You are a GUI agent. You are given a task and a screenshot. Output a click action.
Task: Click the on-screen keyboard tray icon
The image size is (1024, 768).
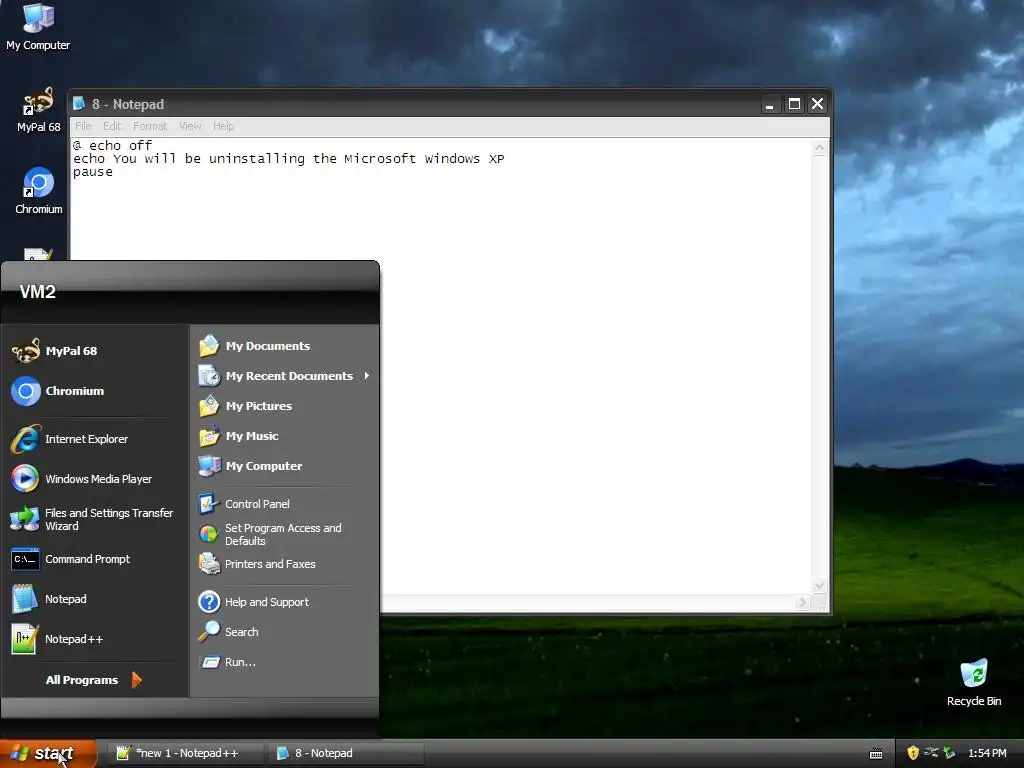876,754
